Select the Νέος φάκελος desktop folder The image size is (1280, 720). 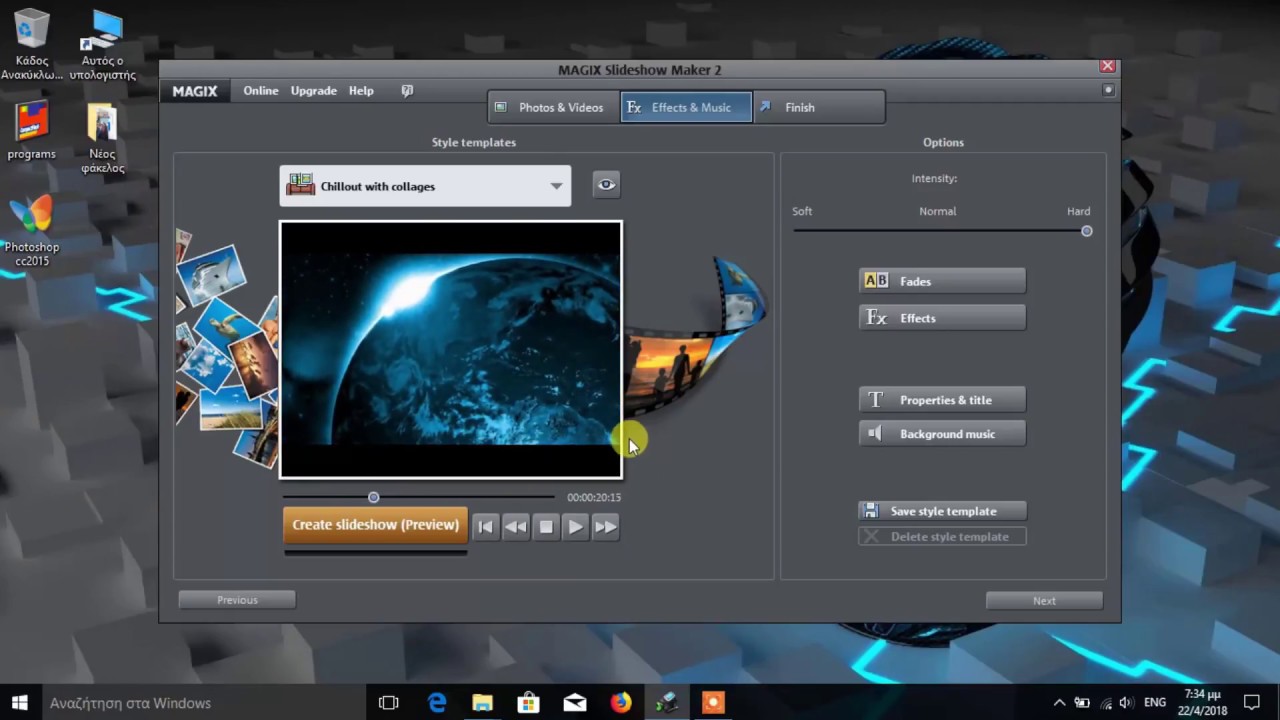coord(102,137)
